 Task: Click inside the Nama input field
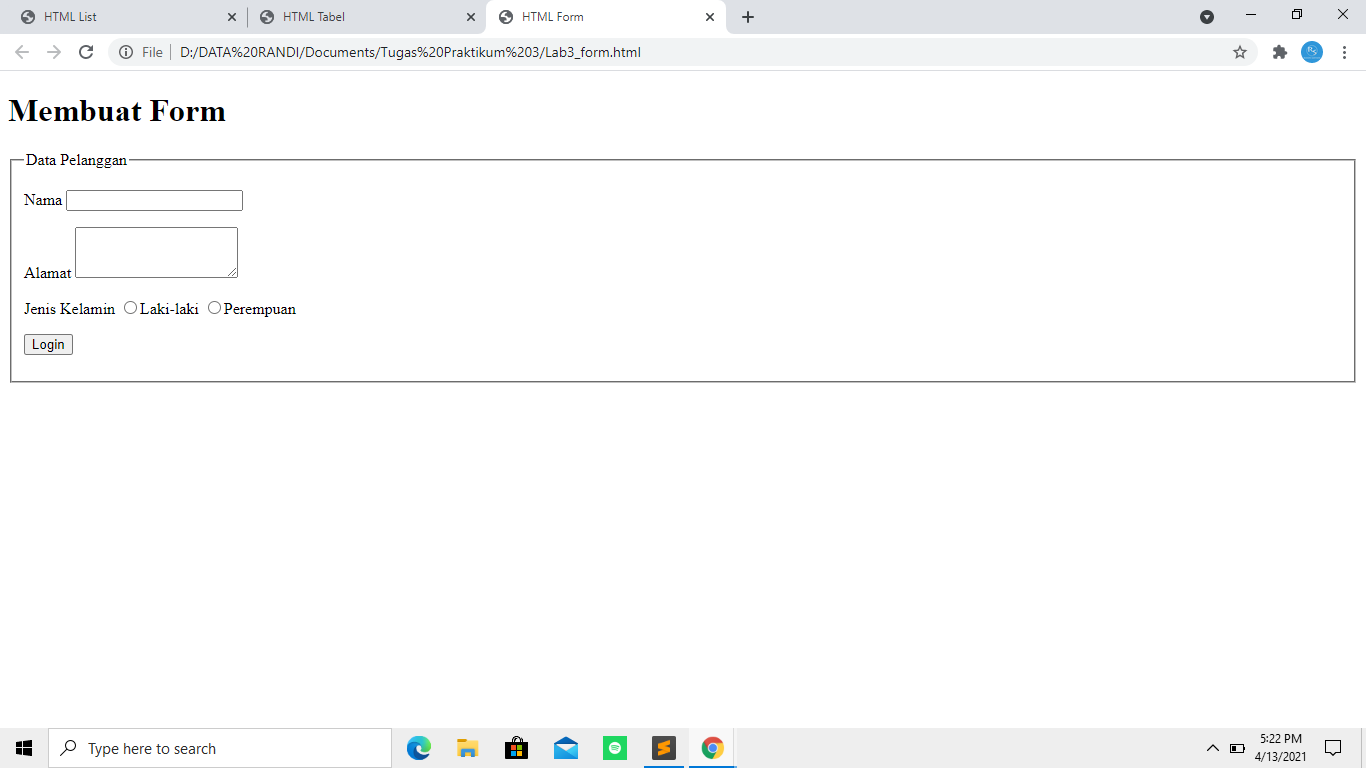click(153, 200)
